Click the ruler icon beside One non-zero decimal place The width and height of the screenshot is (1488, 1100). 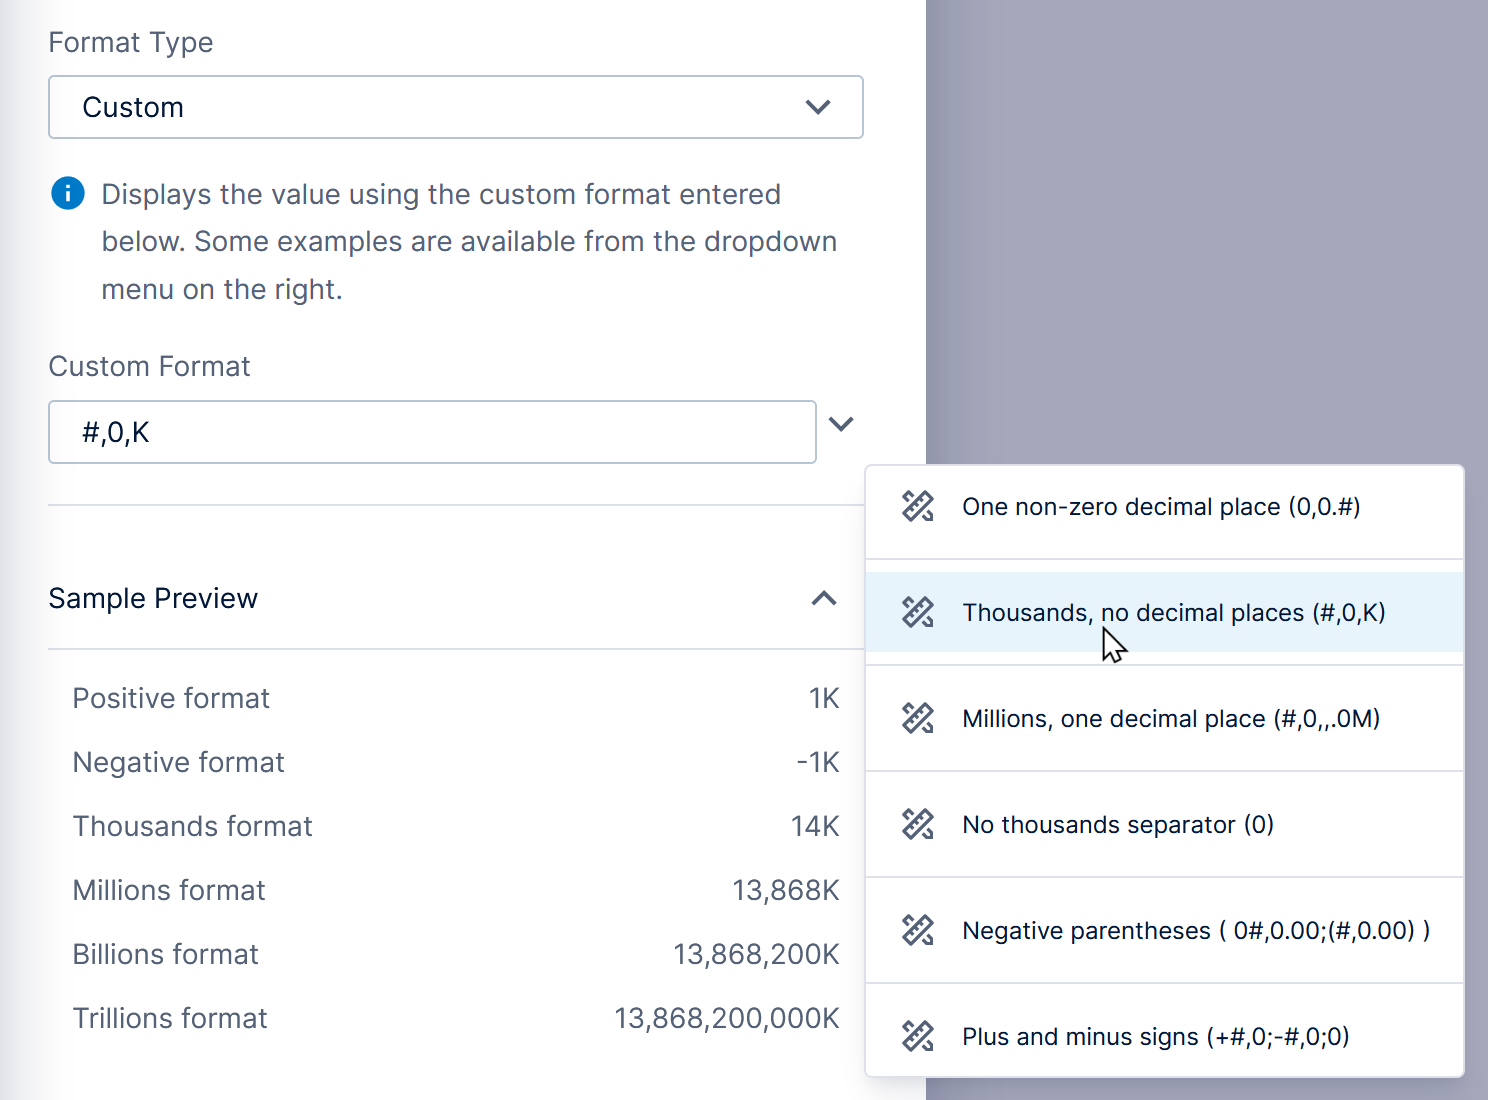tap(917, 507)
